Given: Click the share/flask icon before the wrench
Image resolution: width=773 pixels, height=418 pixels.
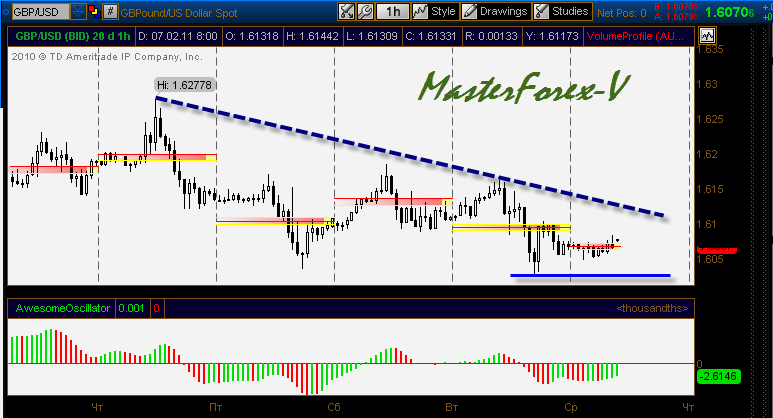Looking at the screenshot, I should click(347, 11).
